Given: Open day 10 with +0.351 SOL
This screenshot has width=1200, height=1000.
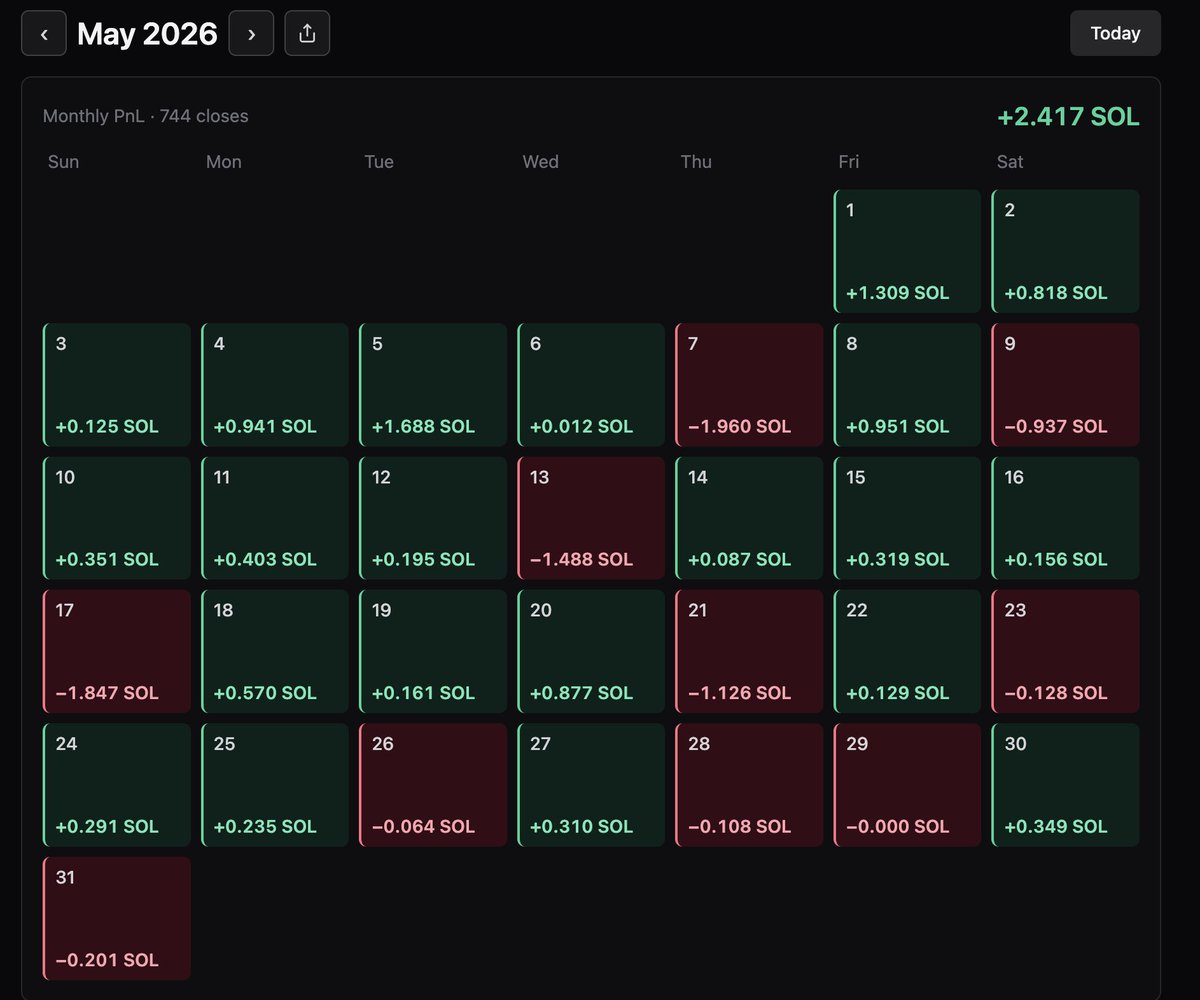Looking at the screenshot, I should (x=117, y=518).
